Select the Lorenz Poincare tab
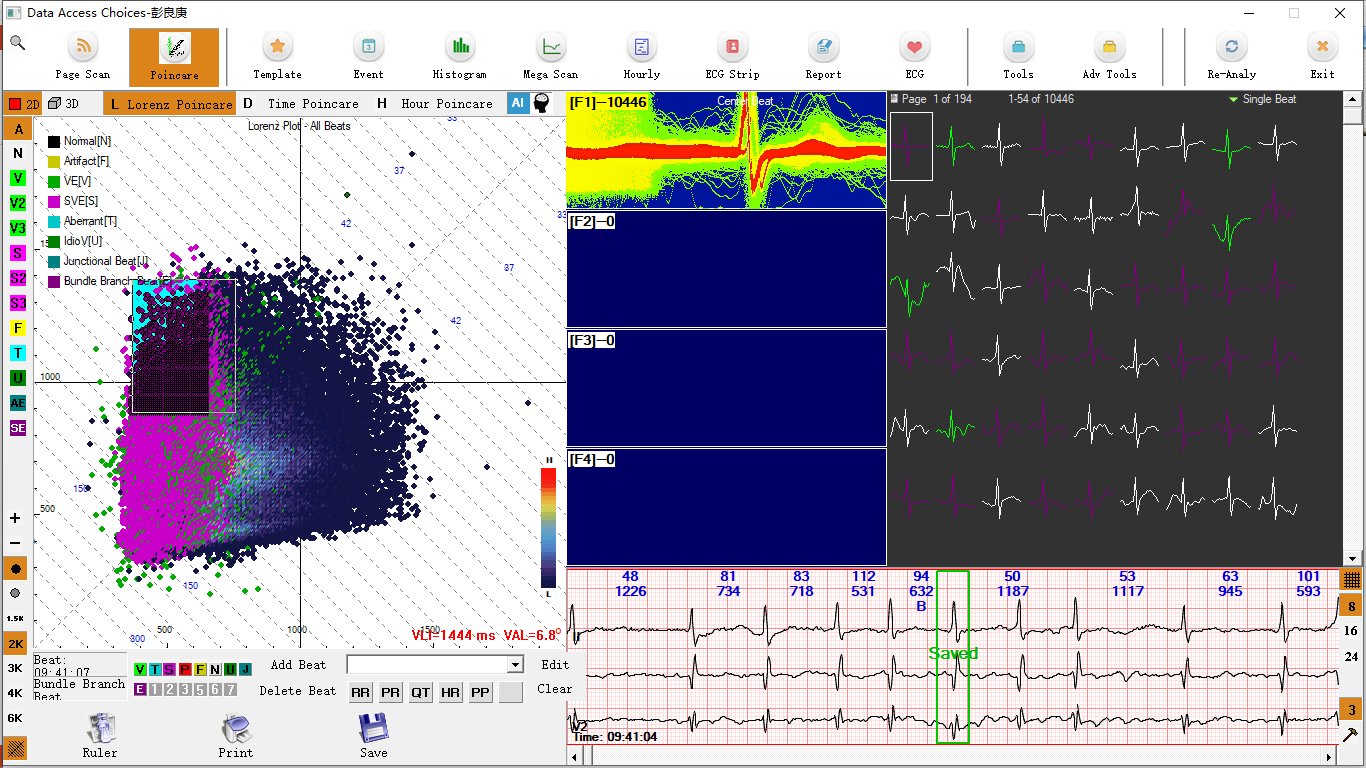Viewport: 1366px width, 768px height. click(x=170, y=104)
